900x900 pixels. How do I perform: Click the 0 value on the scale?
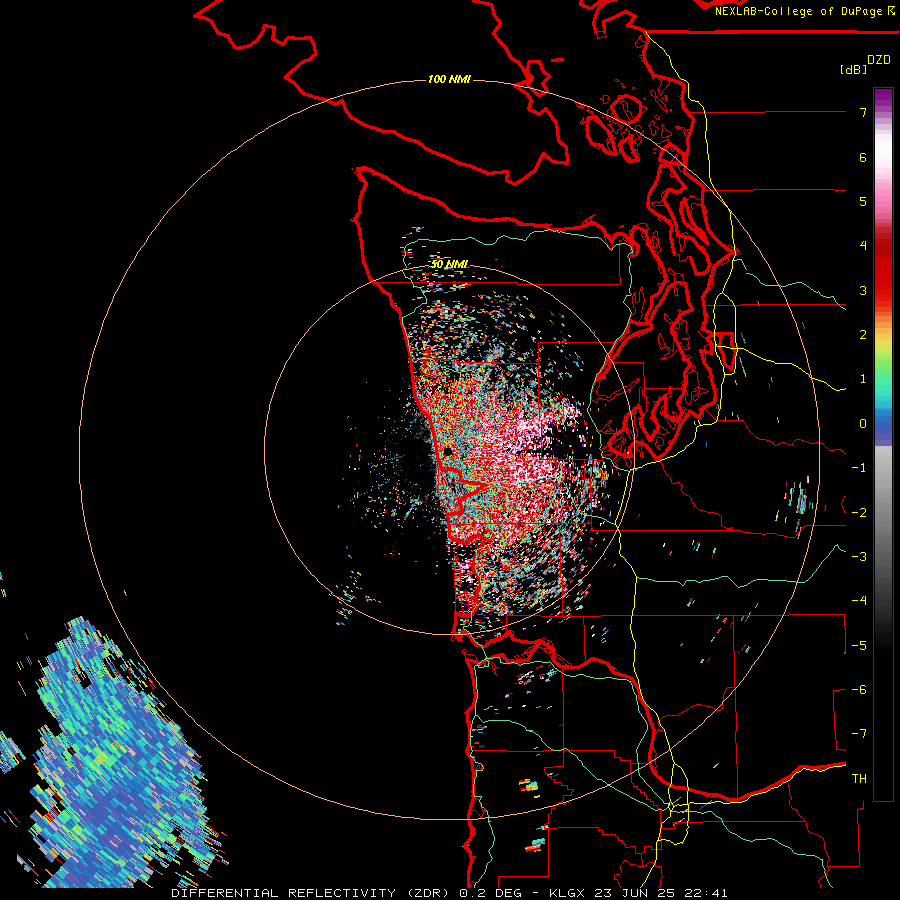863,424
